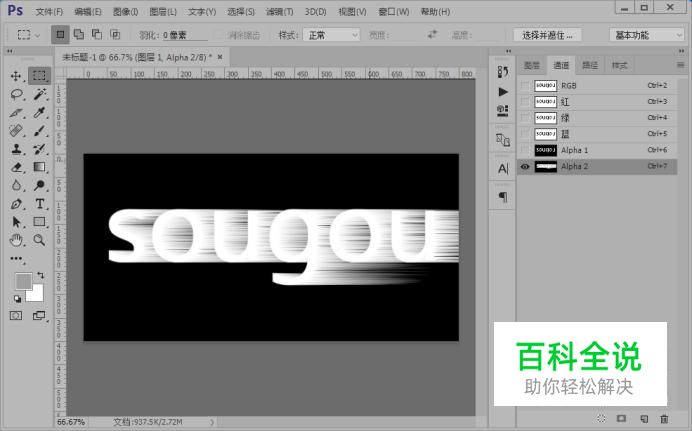Choose Add to selection mode
692x431 pixels.
click(x=79, y=34)
